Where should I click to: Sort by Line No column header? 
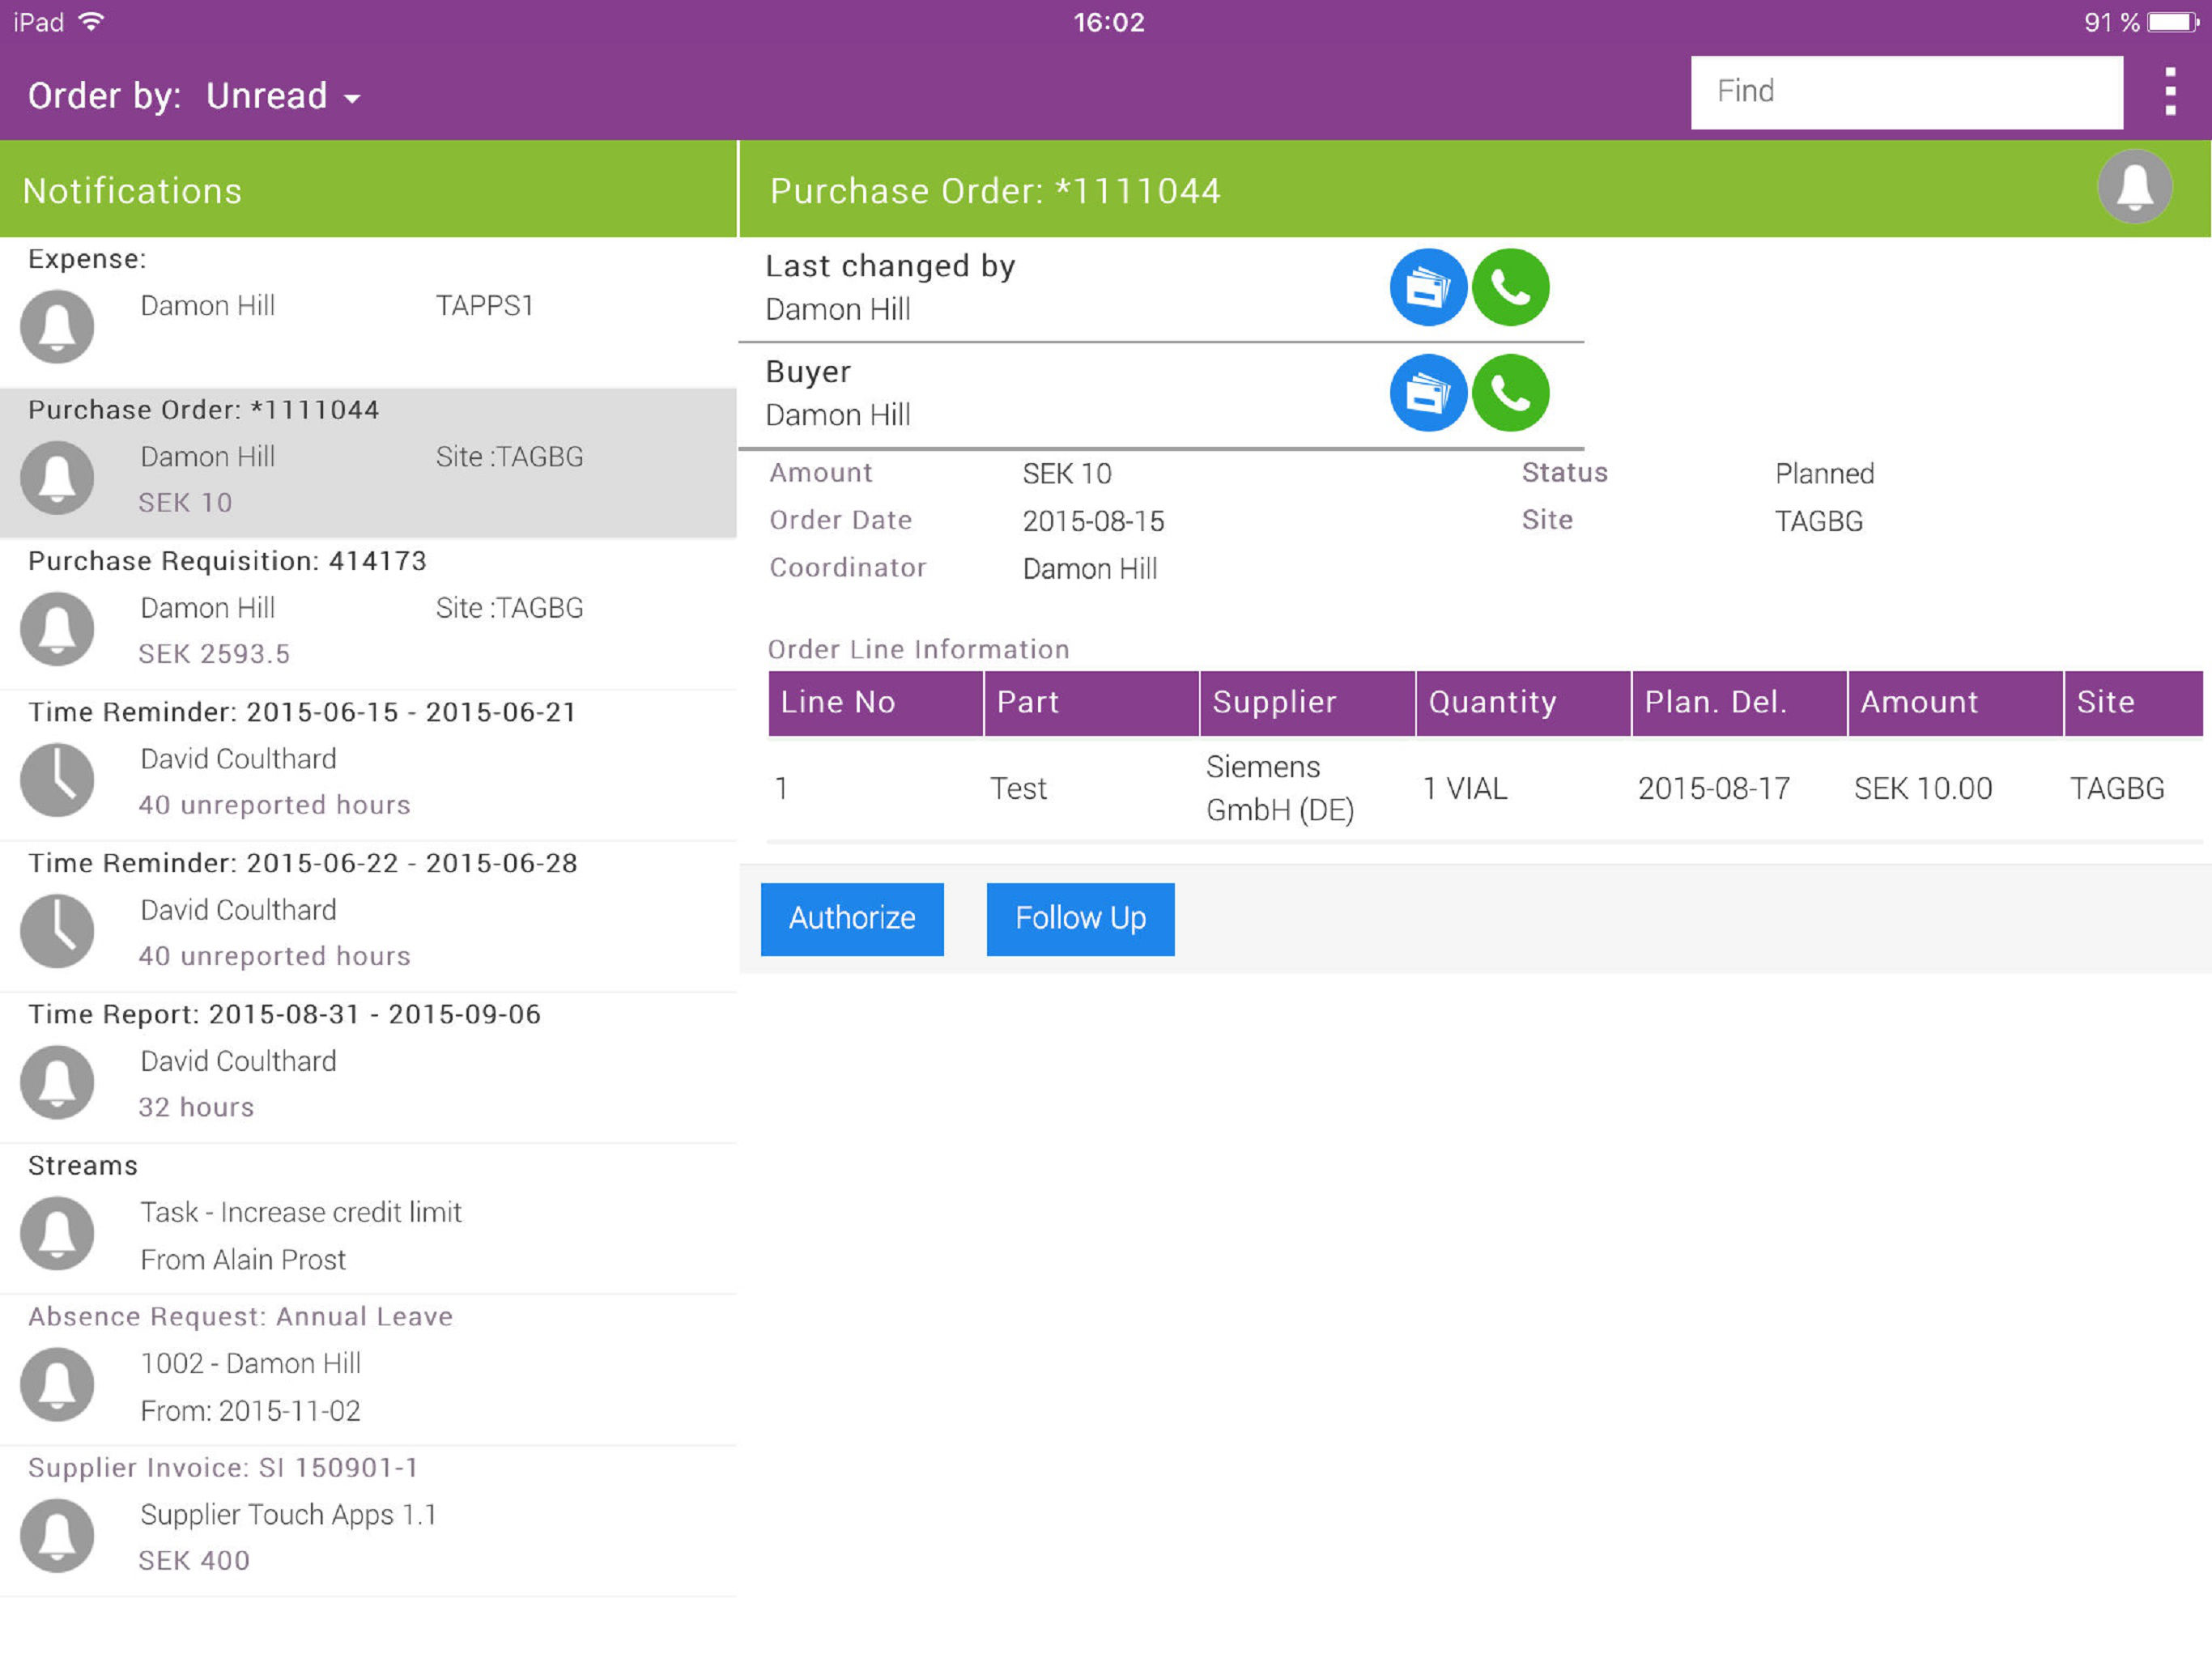point(875,703)
